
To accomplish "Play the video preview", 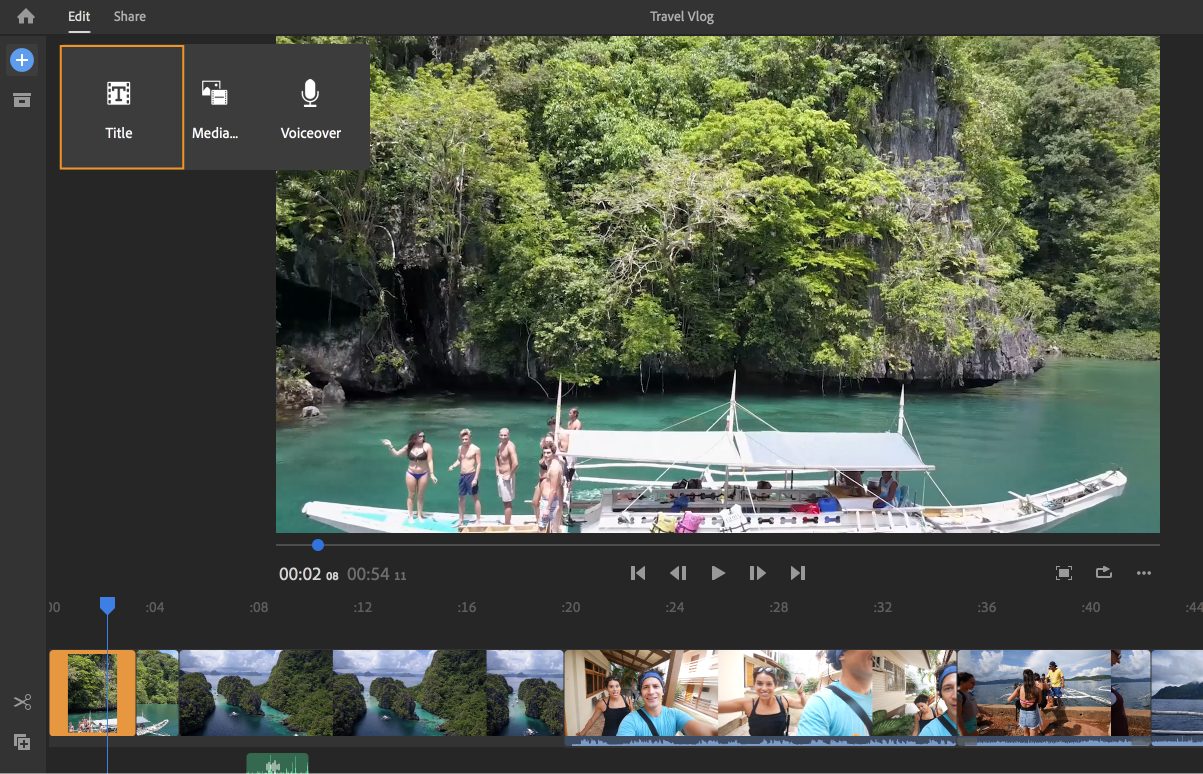I will pyautogui.click(x=718, y=573).
